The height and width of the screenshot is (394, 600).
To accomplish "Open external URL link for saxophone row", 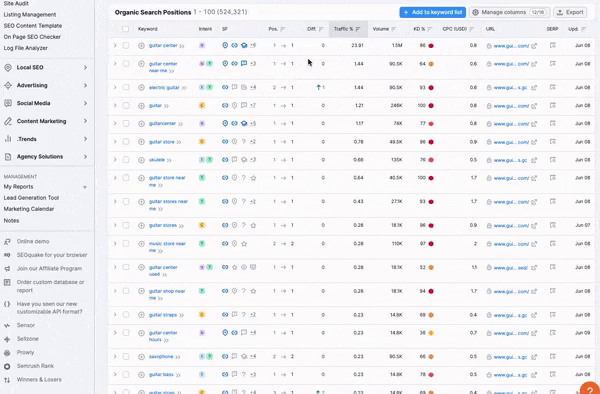I will pyautogui.click(x=534, y=357).
